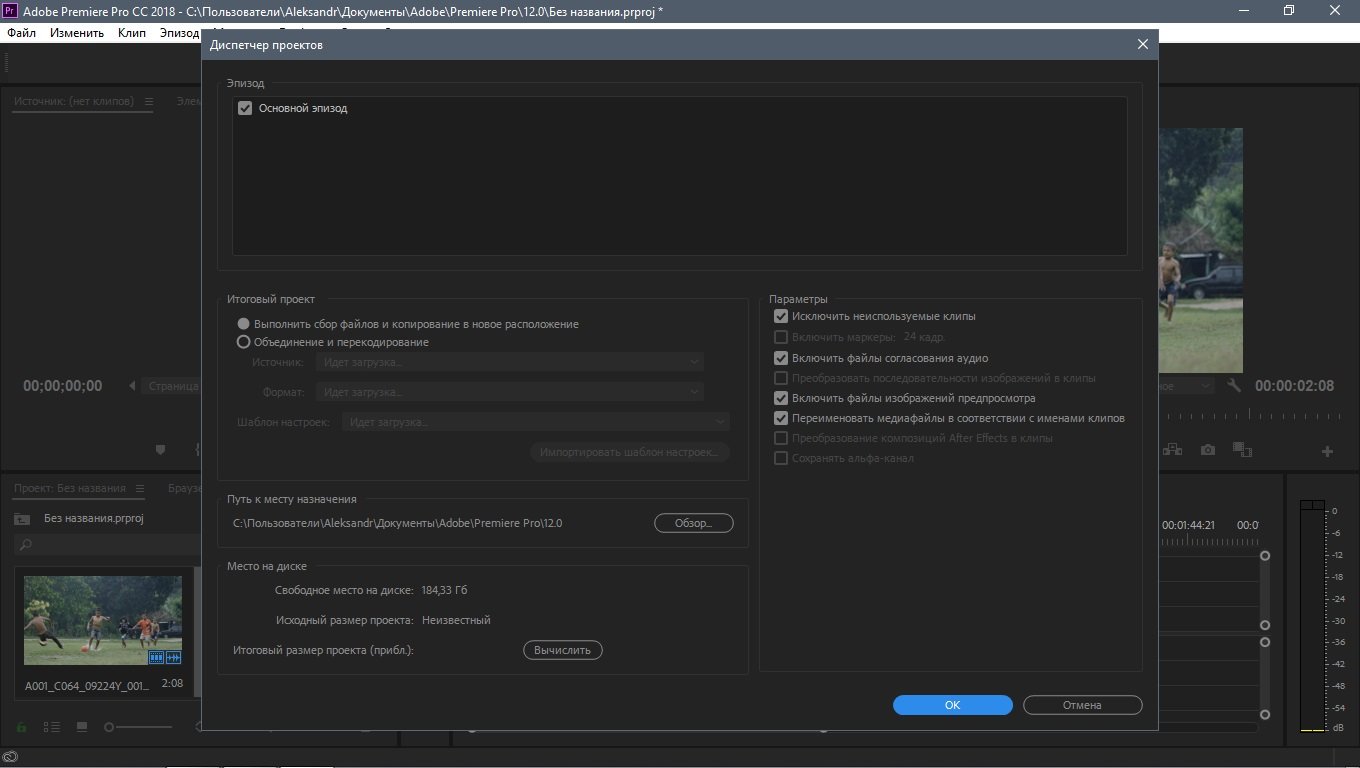Viewport: 1360px width, 768px height.
Task: Click the Export Frame camera icon
Action: tap(1208, 451)
